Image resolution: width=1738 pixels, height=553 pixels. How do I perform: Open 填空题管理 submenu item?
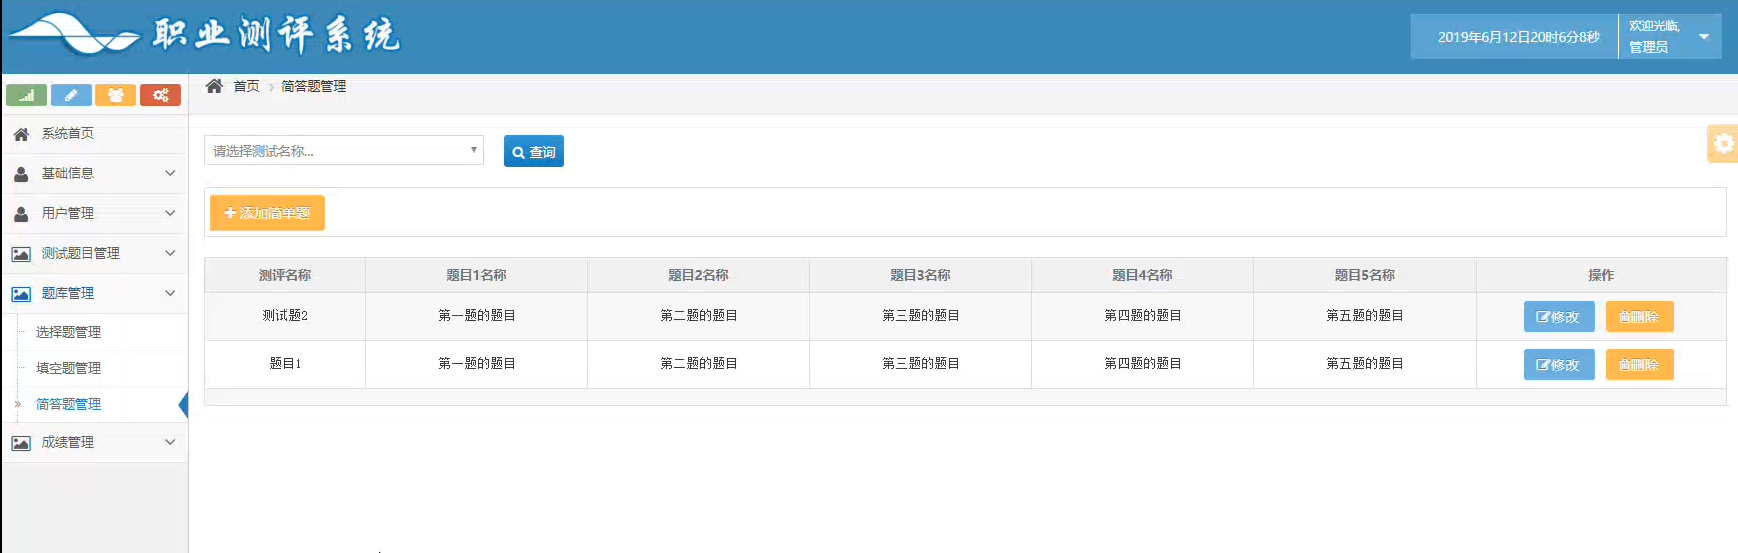[68, 368]
